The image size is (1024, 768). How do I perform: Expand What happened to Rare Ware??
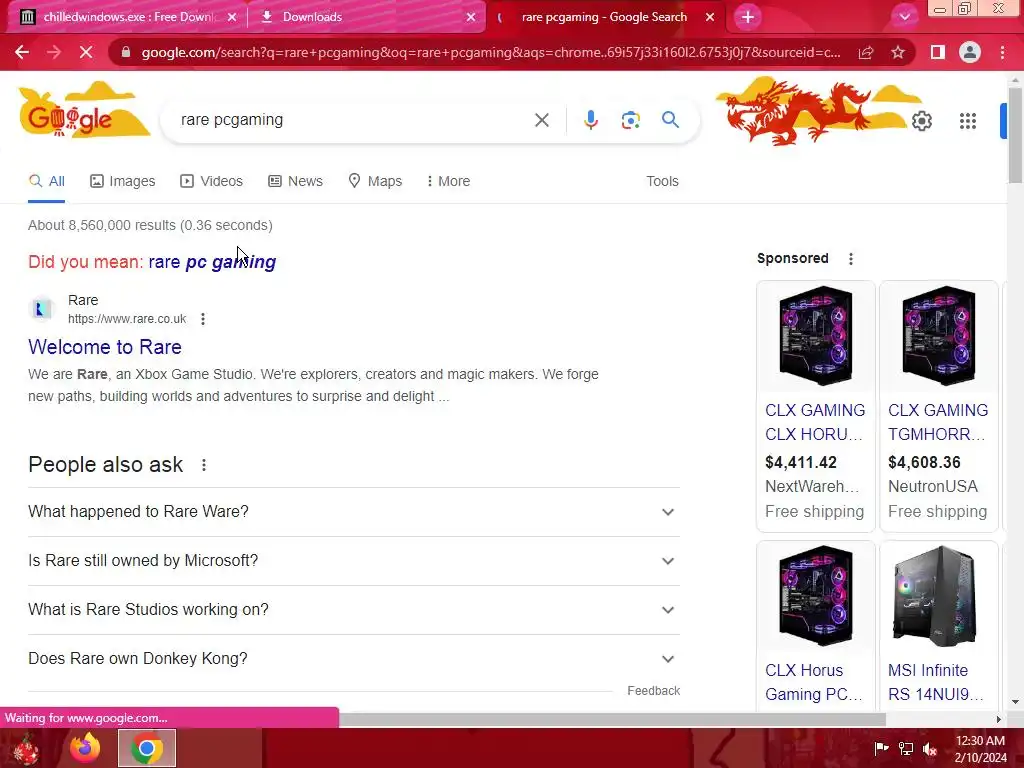click(x=354, y=511)
